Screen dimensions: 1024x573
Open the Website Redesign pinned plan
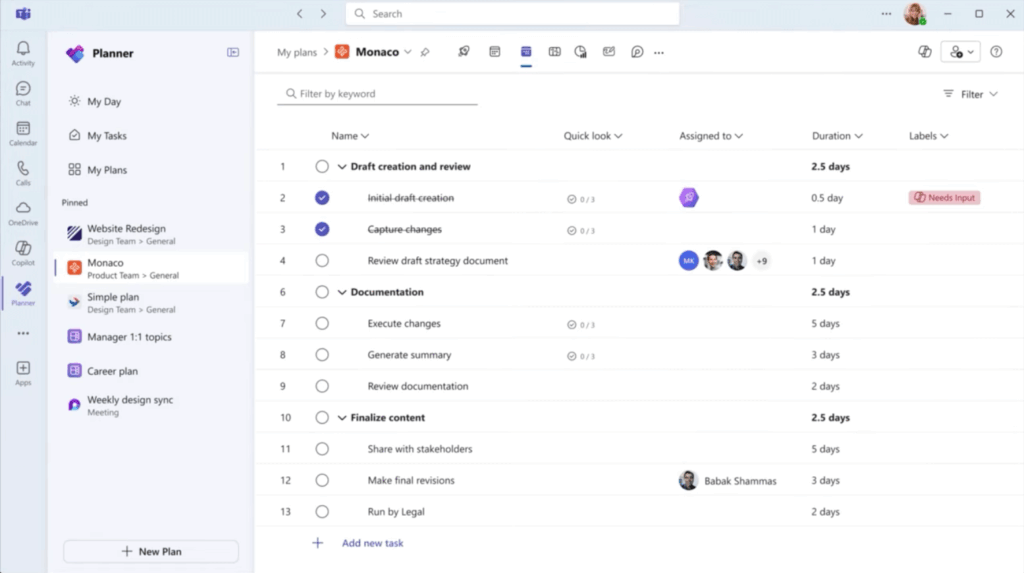[152, 234]
